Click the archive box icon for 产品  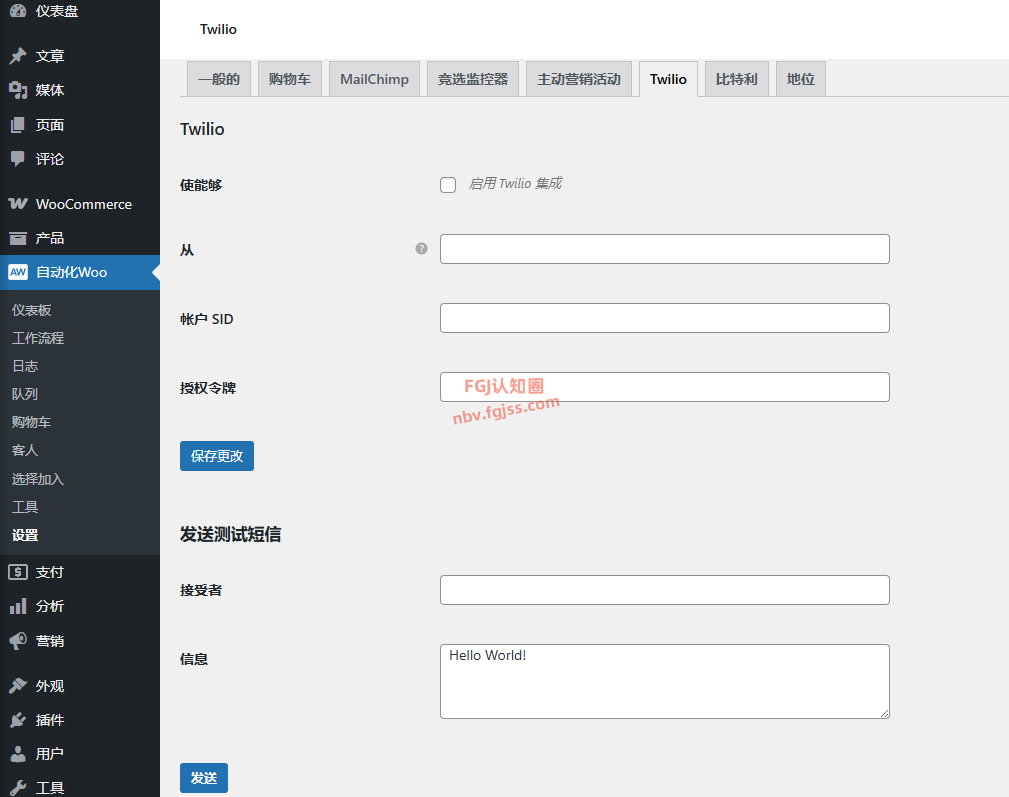tap(18, 238)
